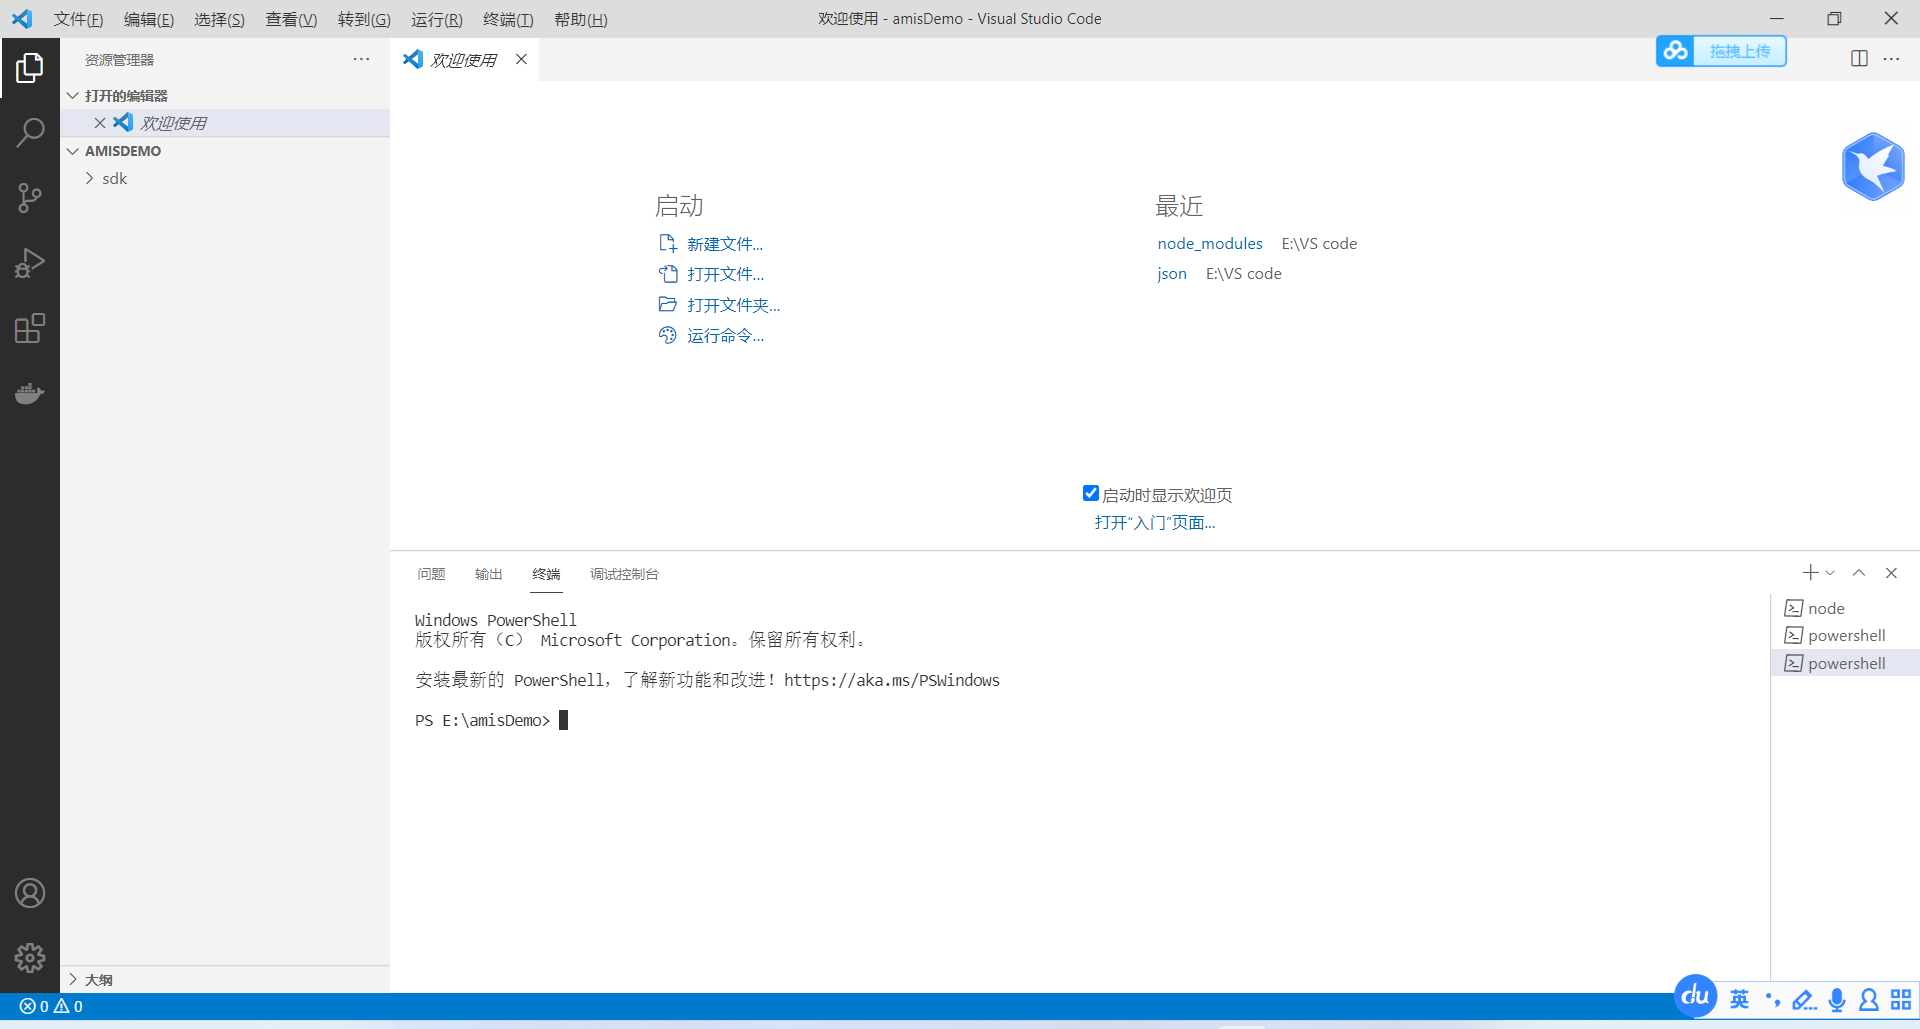1920x1029 pixels.
Task: Open recent folder node_modules
Action: coord(1210,243)
